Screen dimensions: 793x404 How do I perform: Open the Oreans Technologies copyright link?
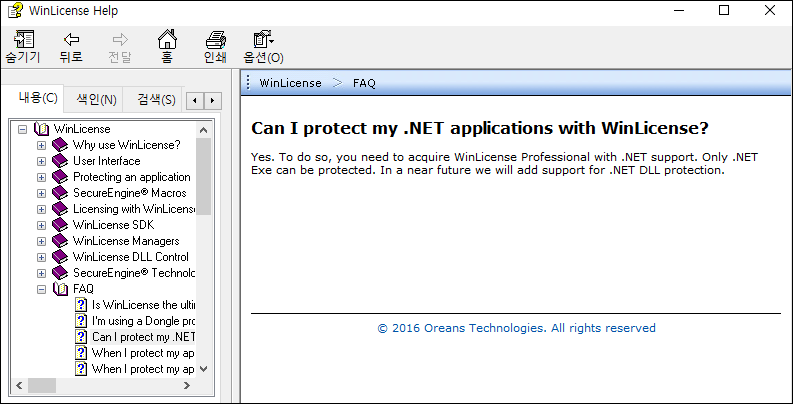516,328
